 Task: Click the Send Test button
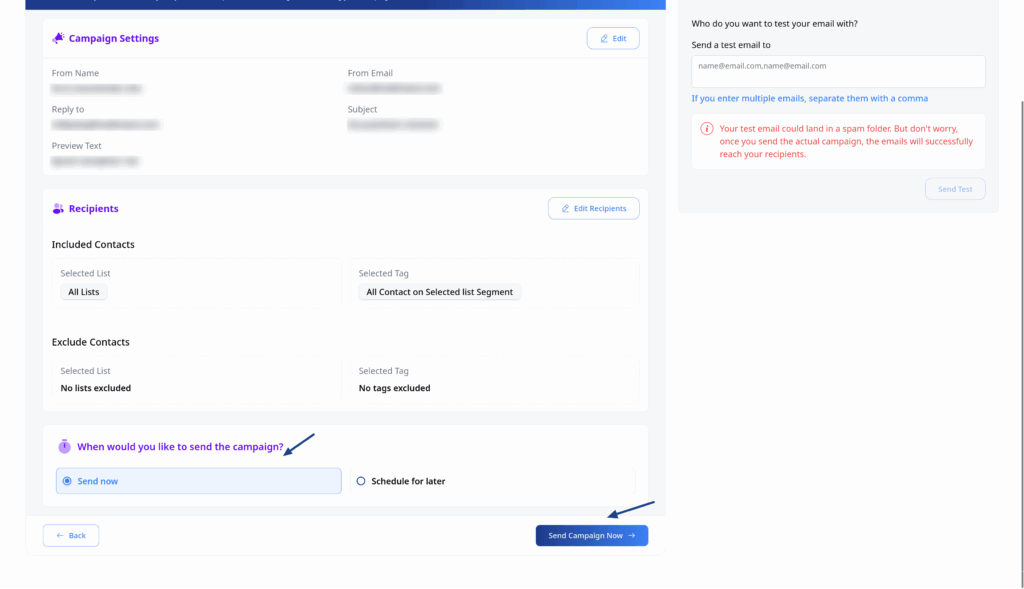(955, 189)
